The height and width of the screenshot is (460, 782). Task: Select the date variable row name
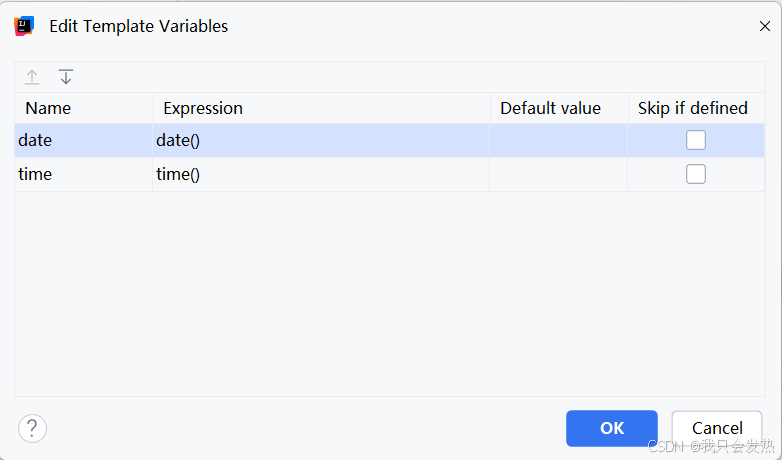coord(35,141)
